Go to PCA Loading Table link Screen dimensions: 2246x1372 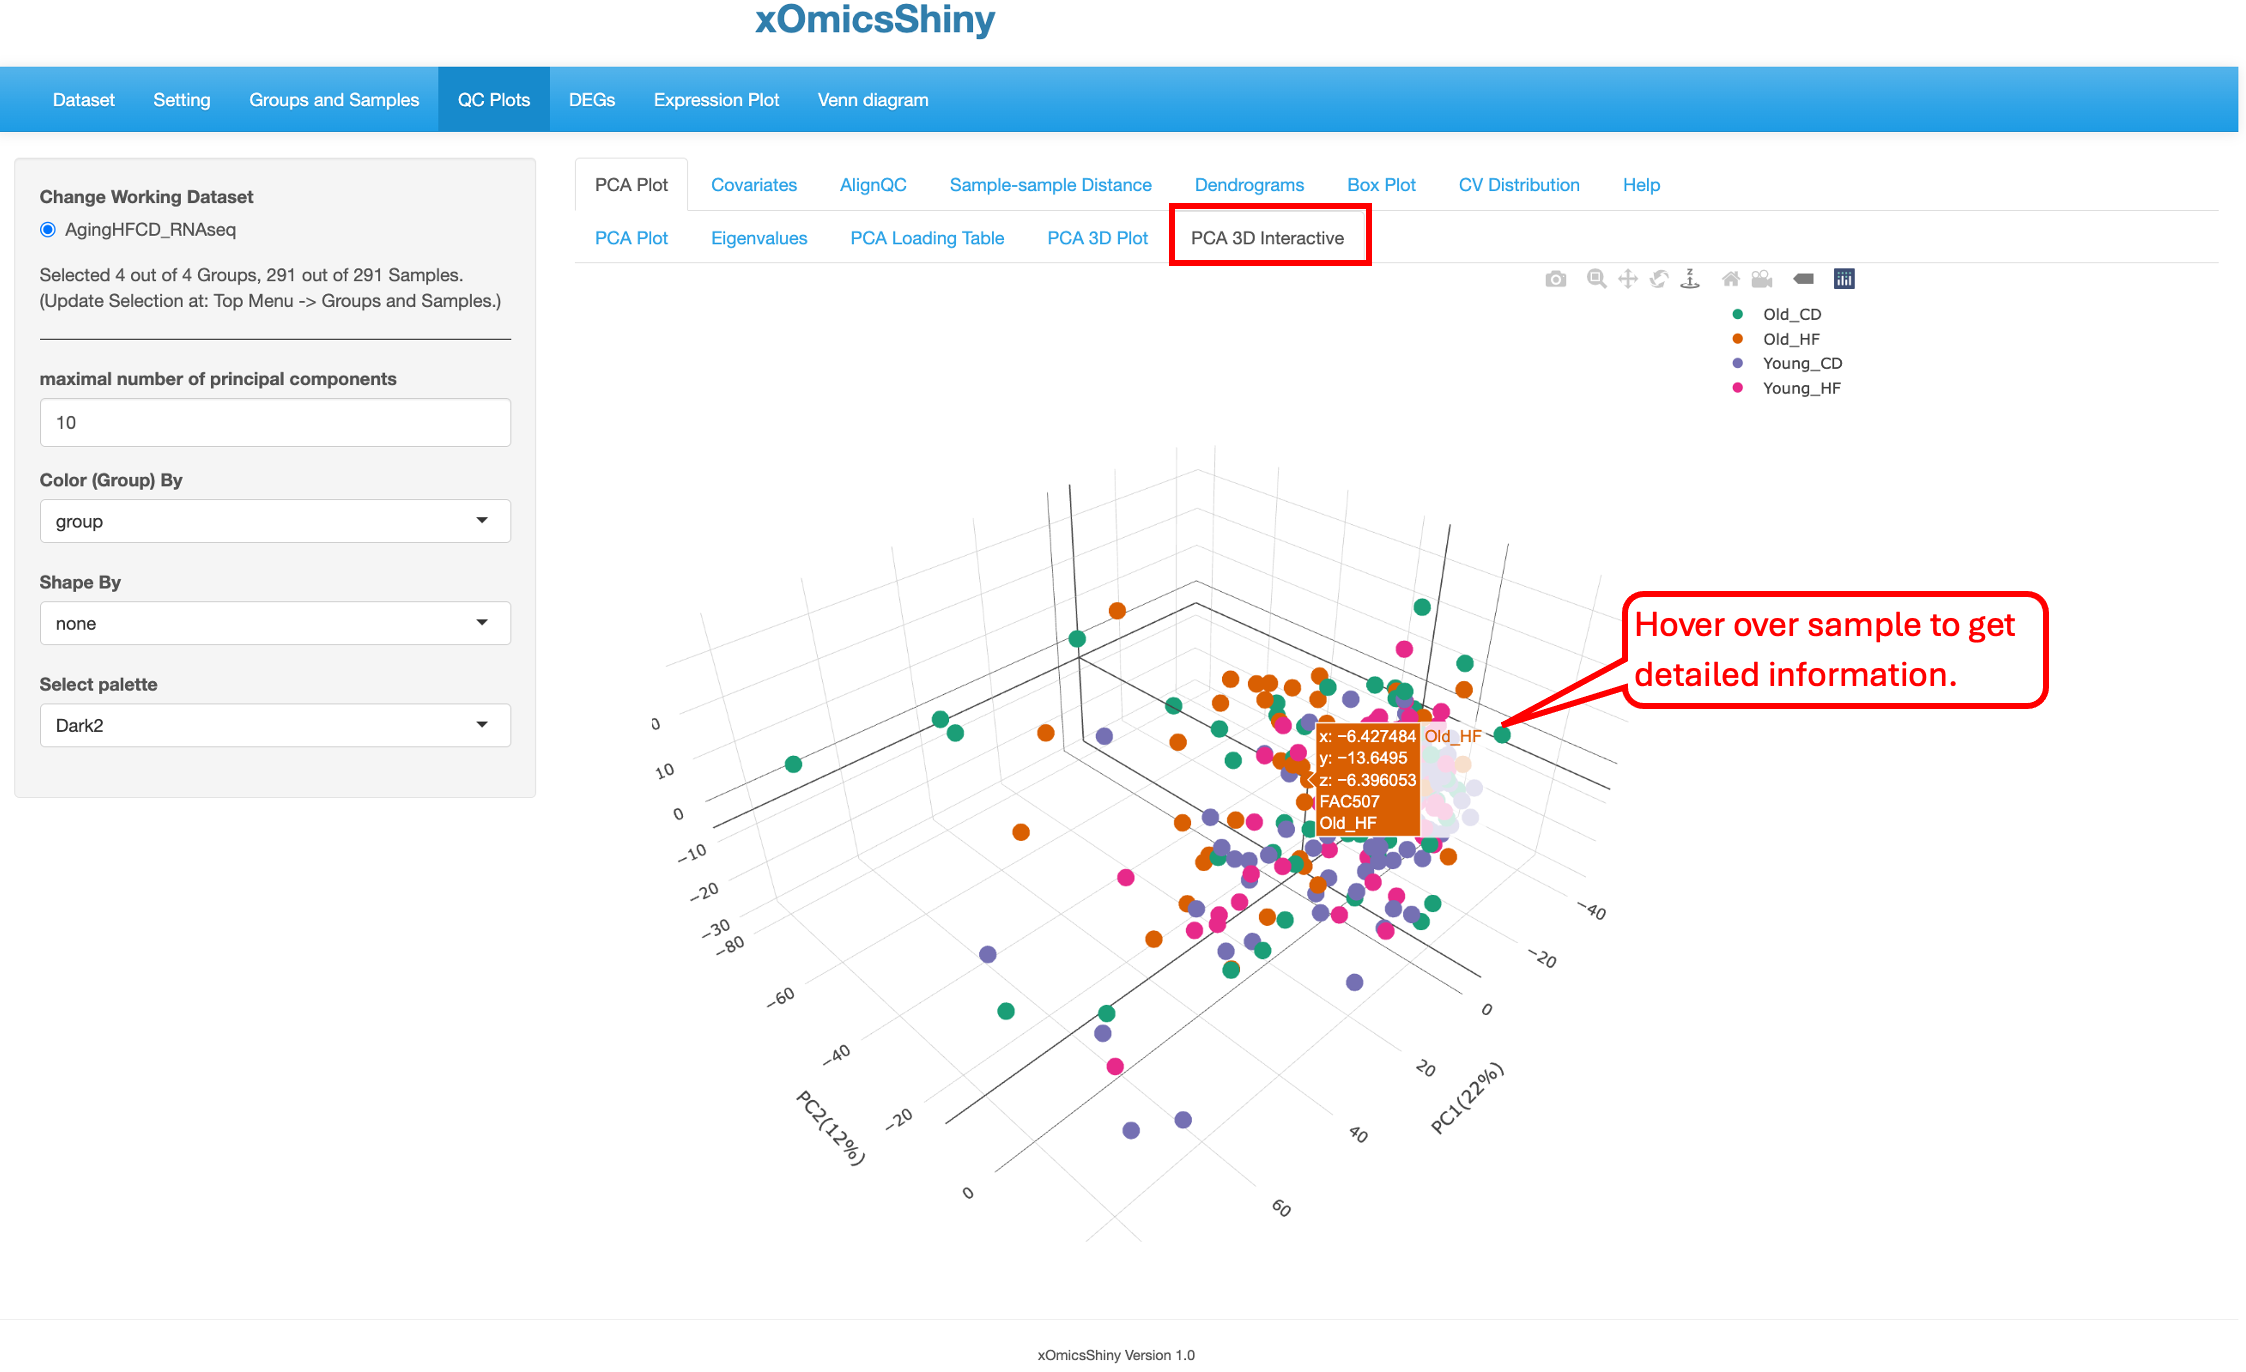[x=926, y=238]
